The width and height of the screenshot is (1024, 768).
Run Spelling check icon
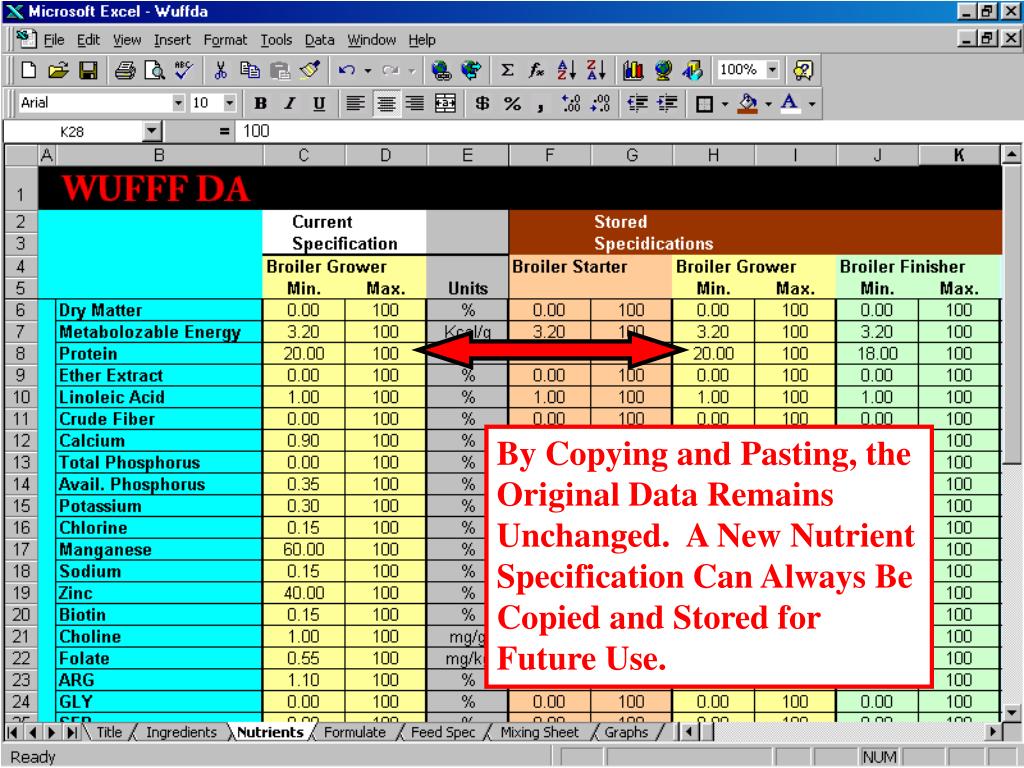tap(184, 70)
